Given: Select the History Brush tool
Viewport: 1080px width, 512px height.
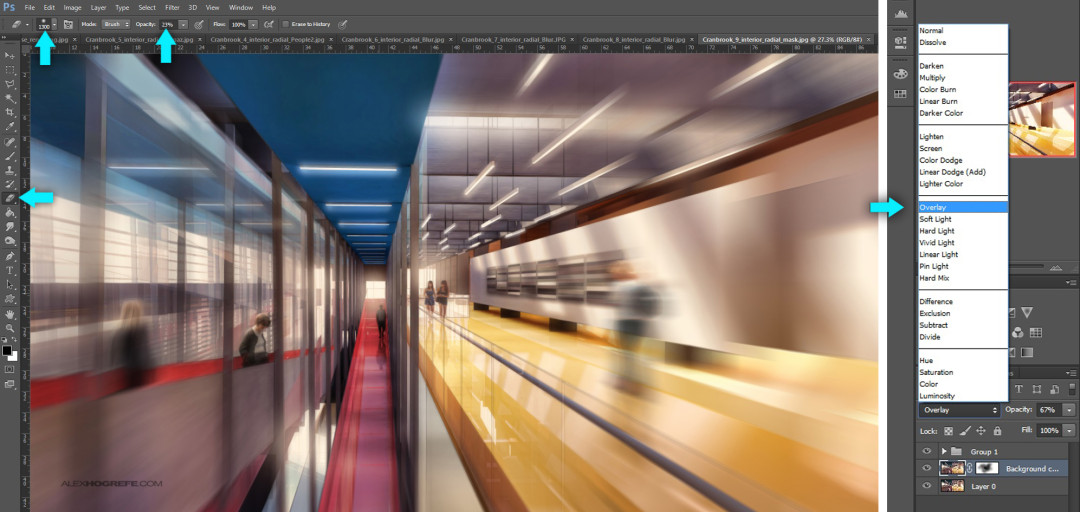Looking at the screenshot, I should pyautogui.click(x=10, y=184).
